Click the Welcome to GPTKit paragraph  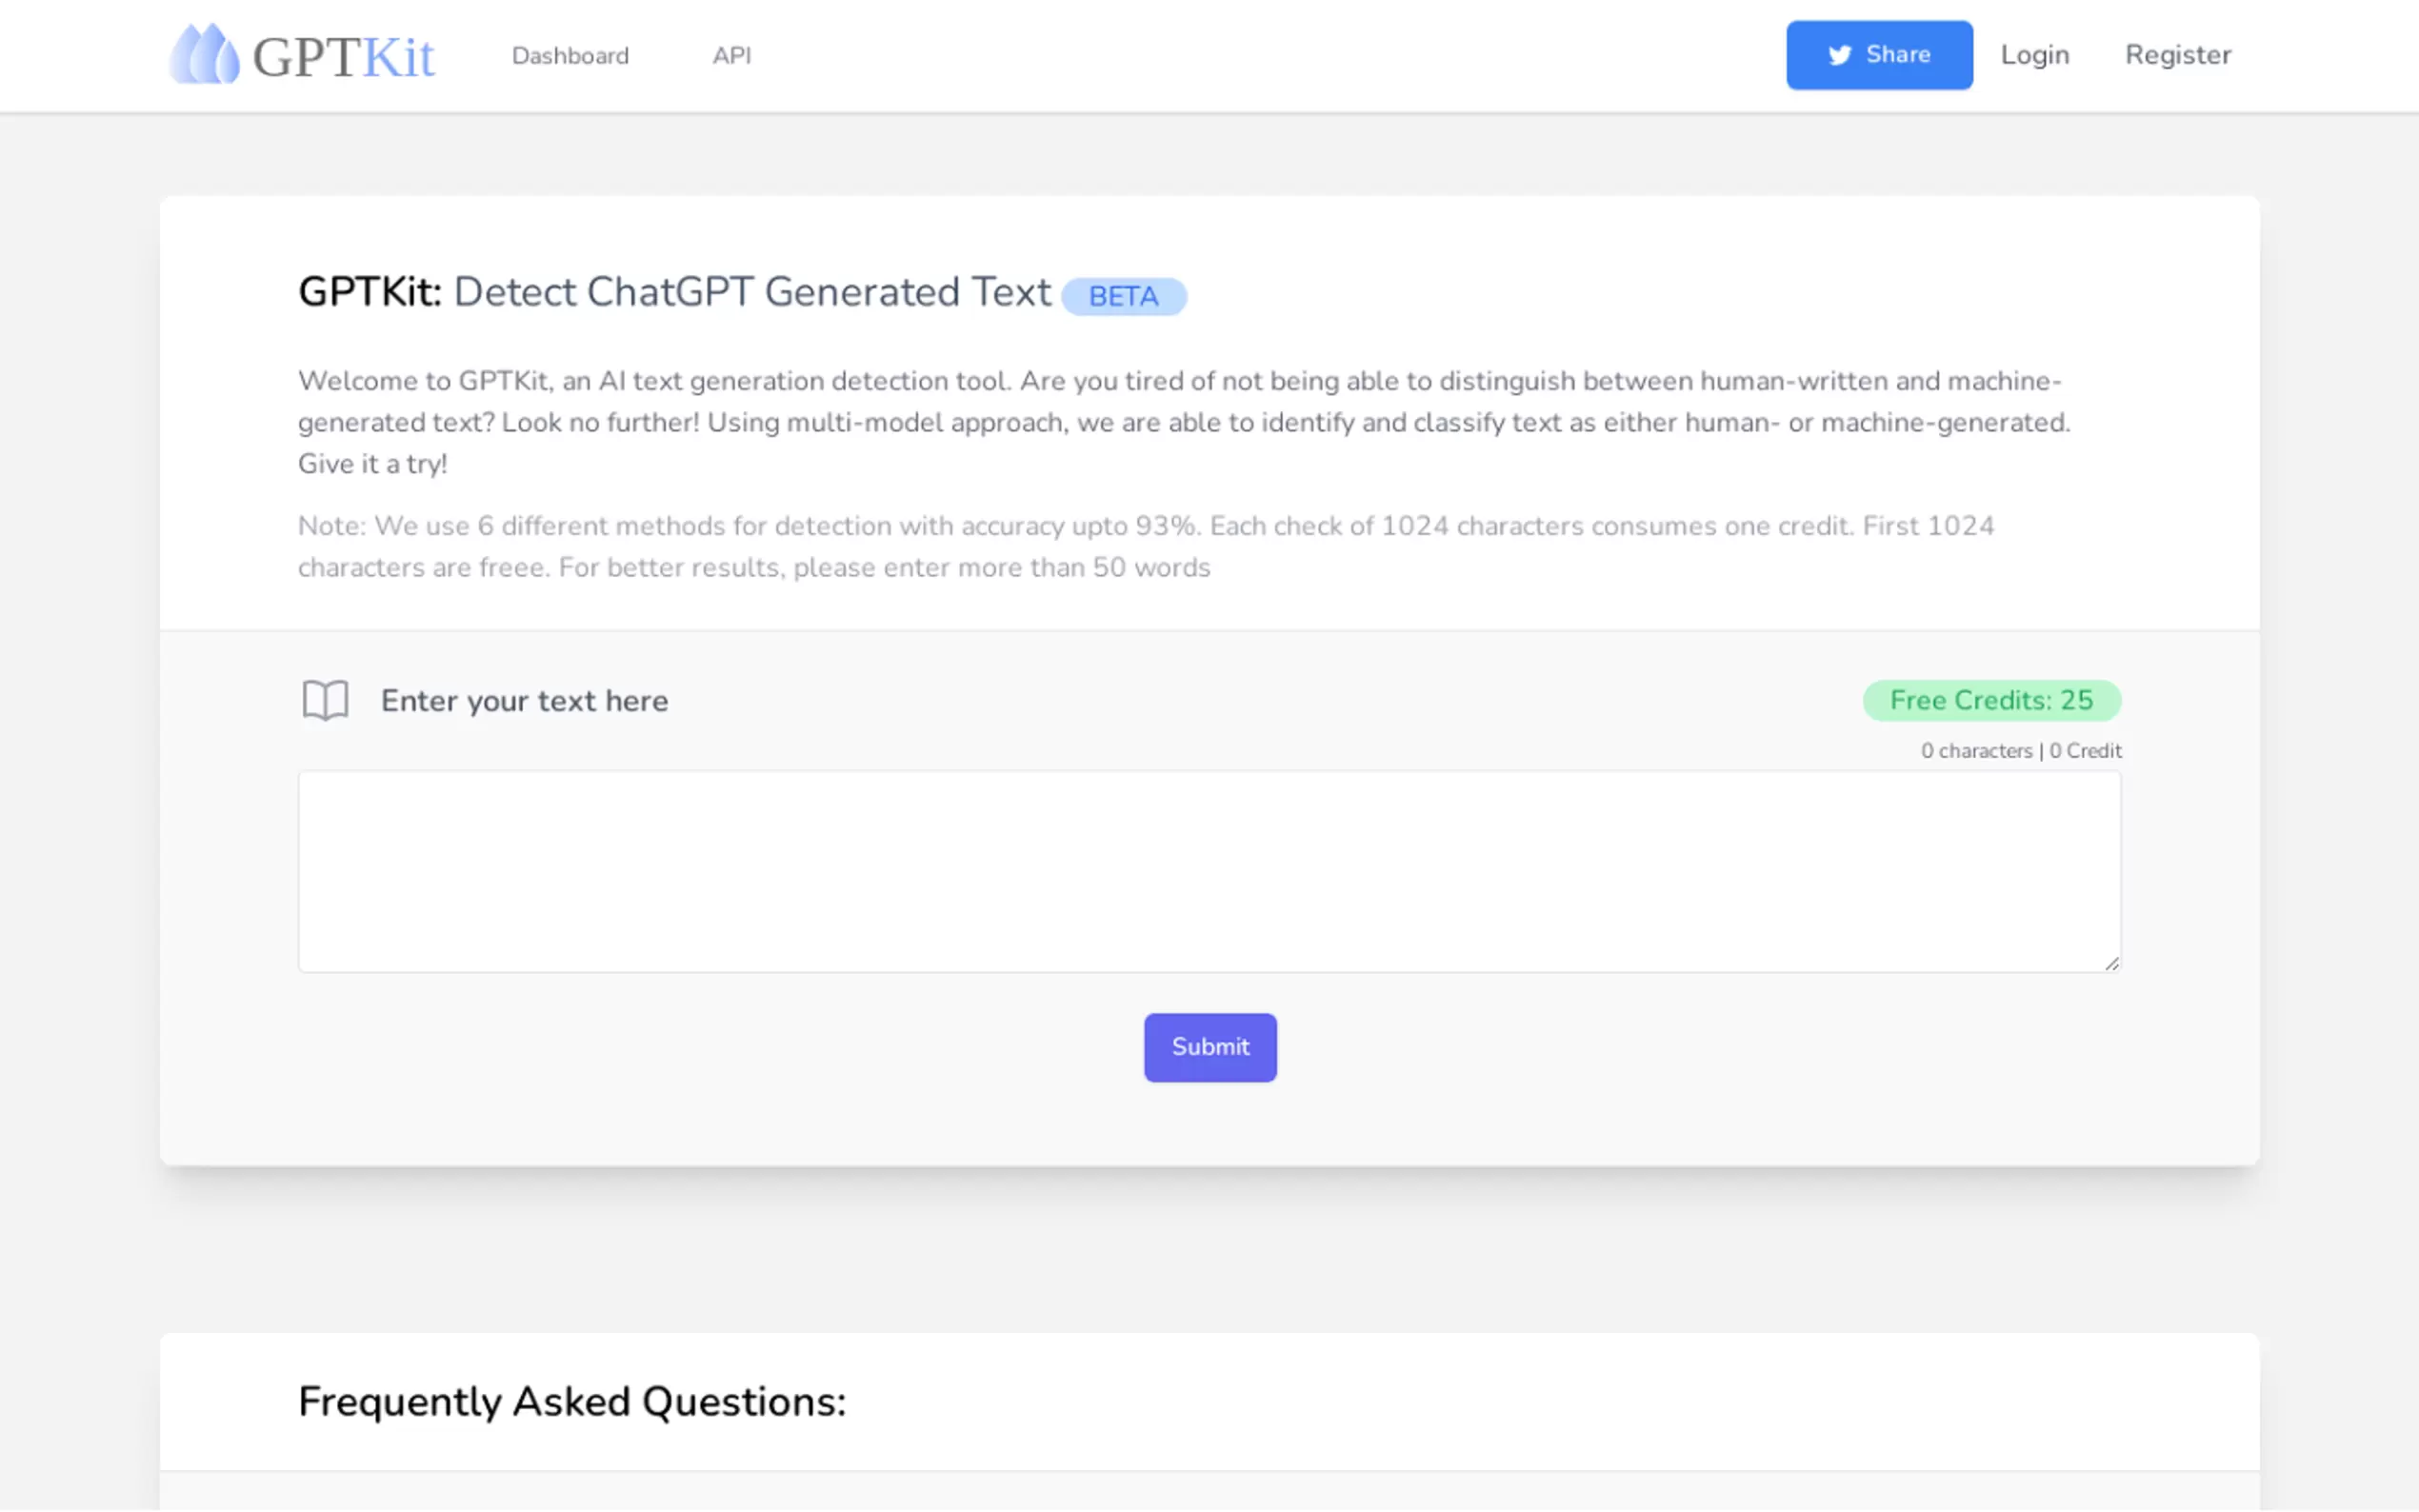click(x=1184, y=422)
